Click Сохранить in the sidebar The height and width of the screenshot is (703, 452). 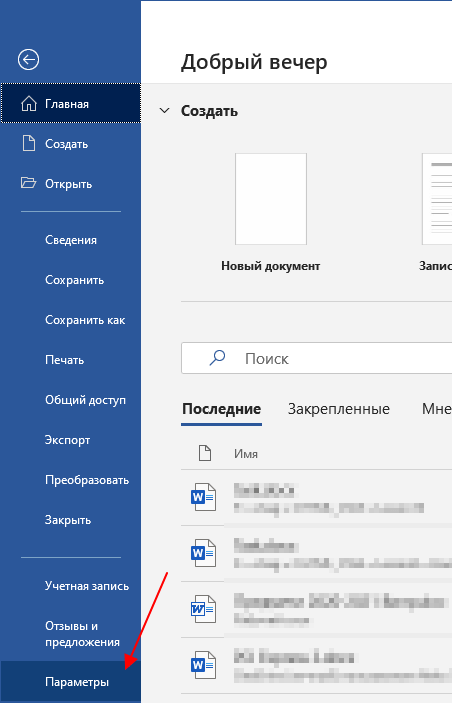(70, 280)
